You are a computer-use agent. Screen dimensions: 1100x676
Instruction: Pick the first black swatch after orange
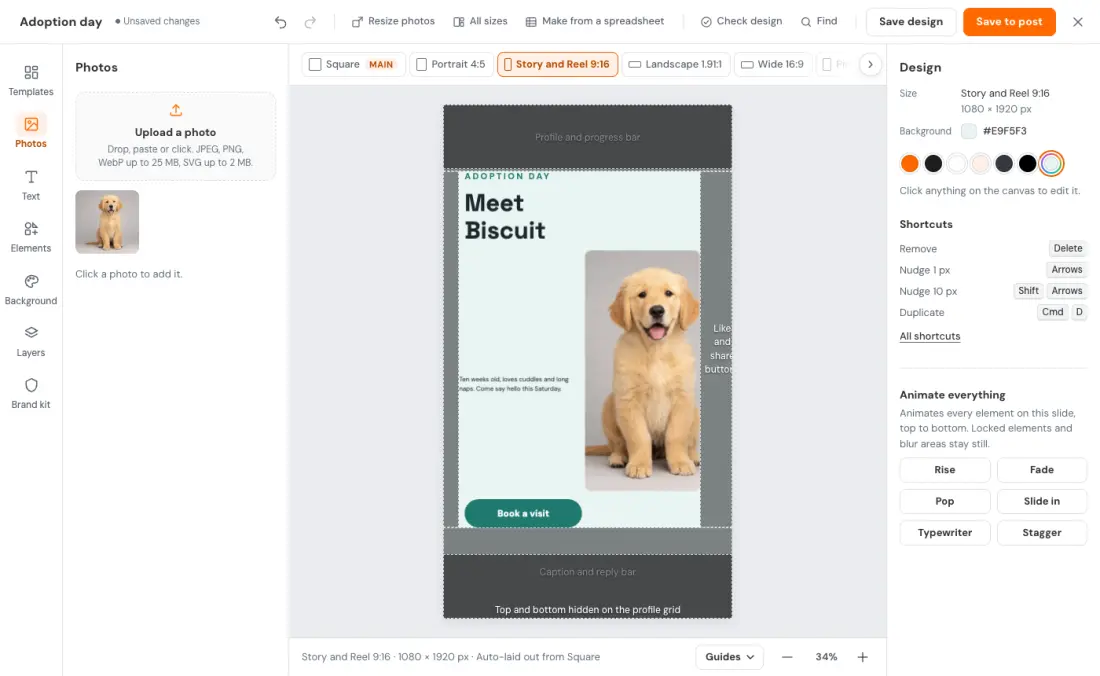click(933, 163)
